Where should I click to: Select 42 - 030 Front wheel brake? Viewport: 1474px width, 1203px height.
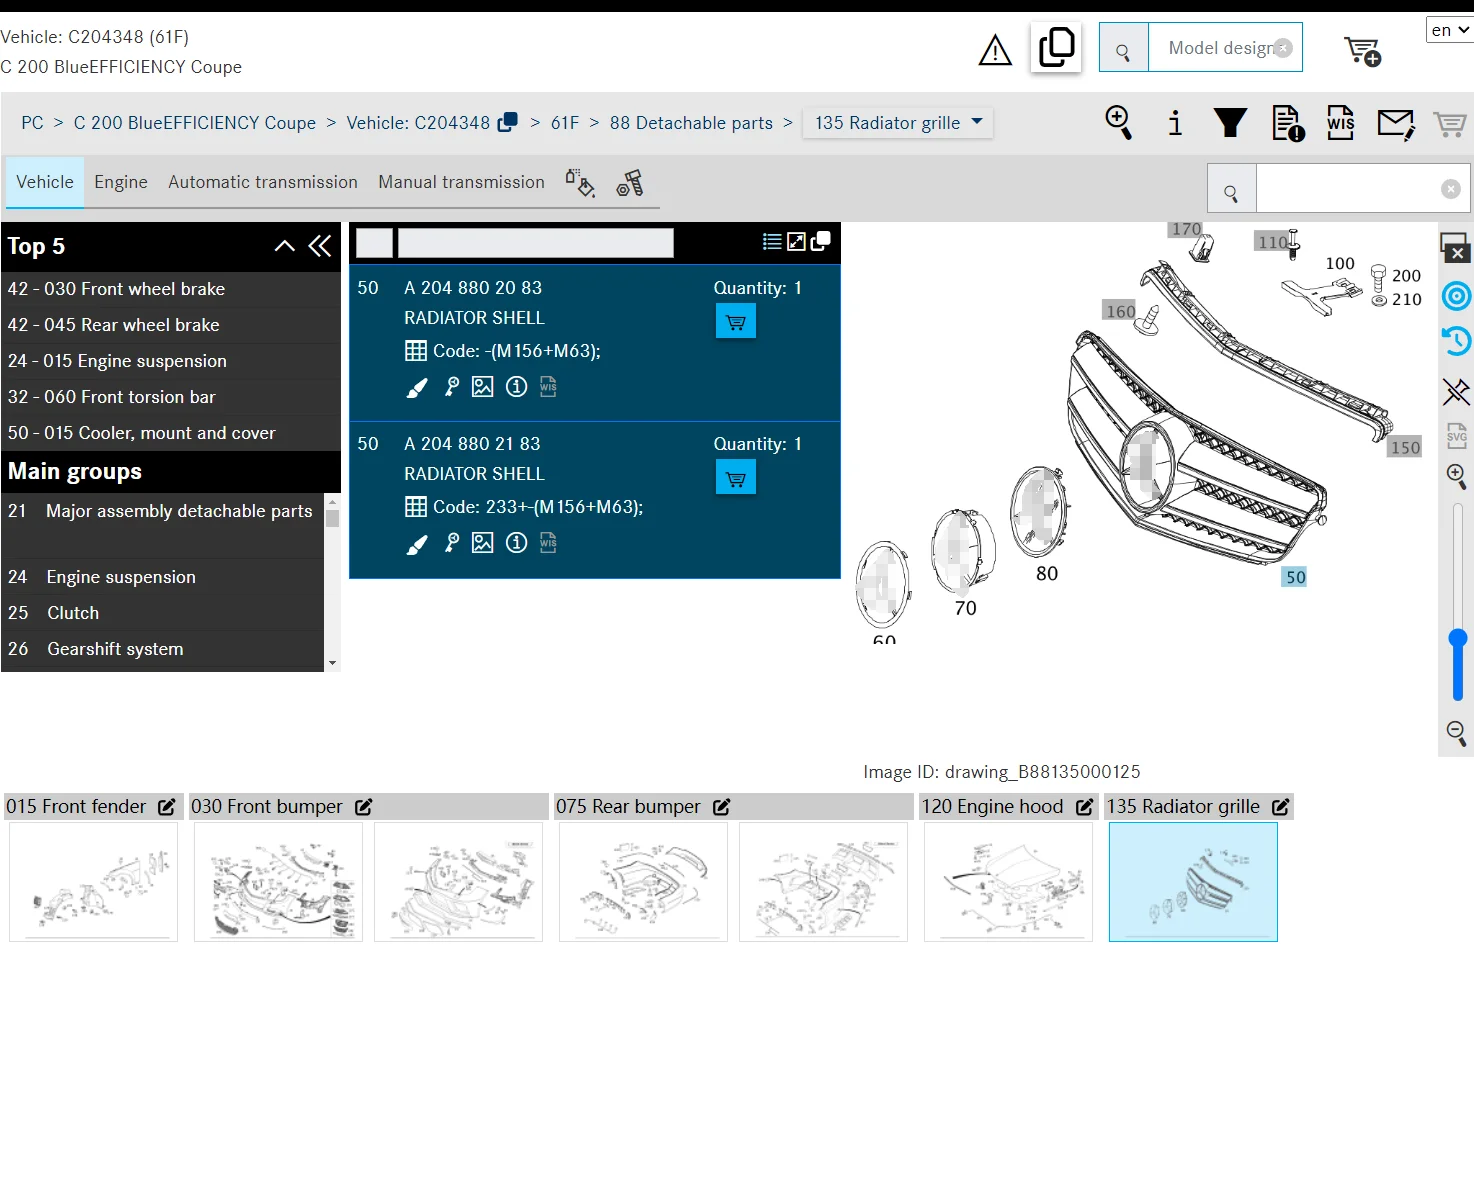click(x=170, y=289)
